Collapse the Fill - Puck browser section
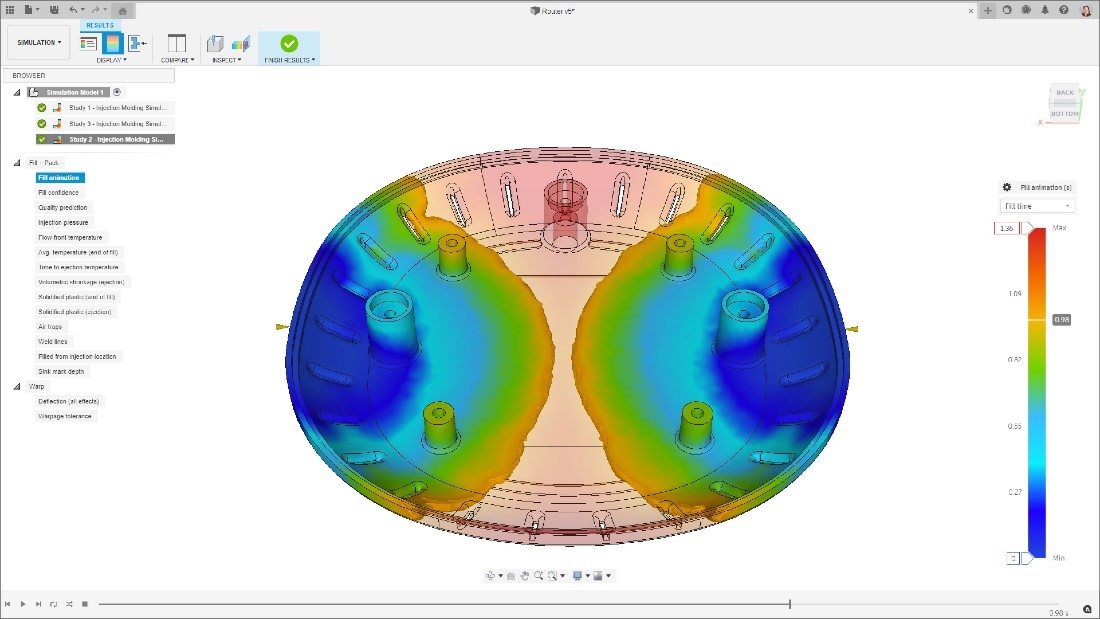This screenshot has width=1100, height=619. [x=16, y=162]
